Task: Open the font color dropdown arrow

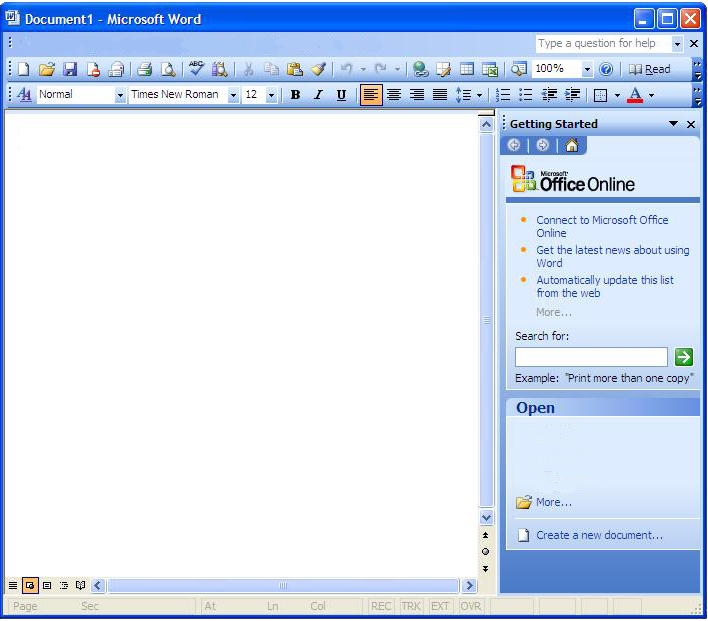Action: (x=652, y=95)
